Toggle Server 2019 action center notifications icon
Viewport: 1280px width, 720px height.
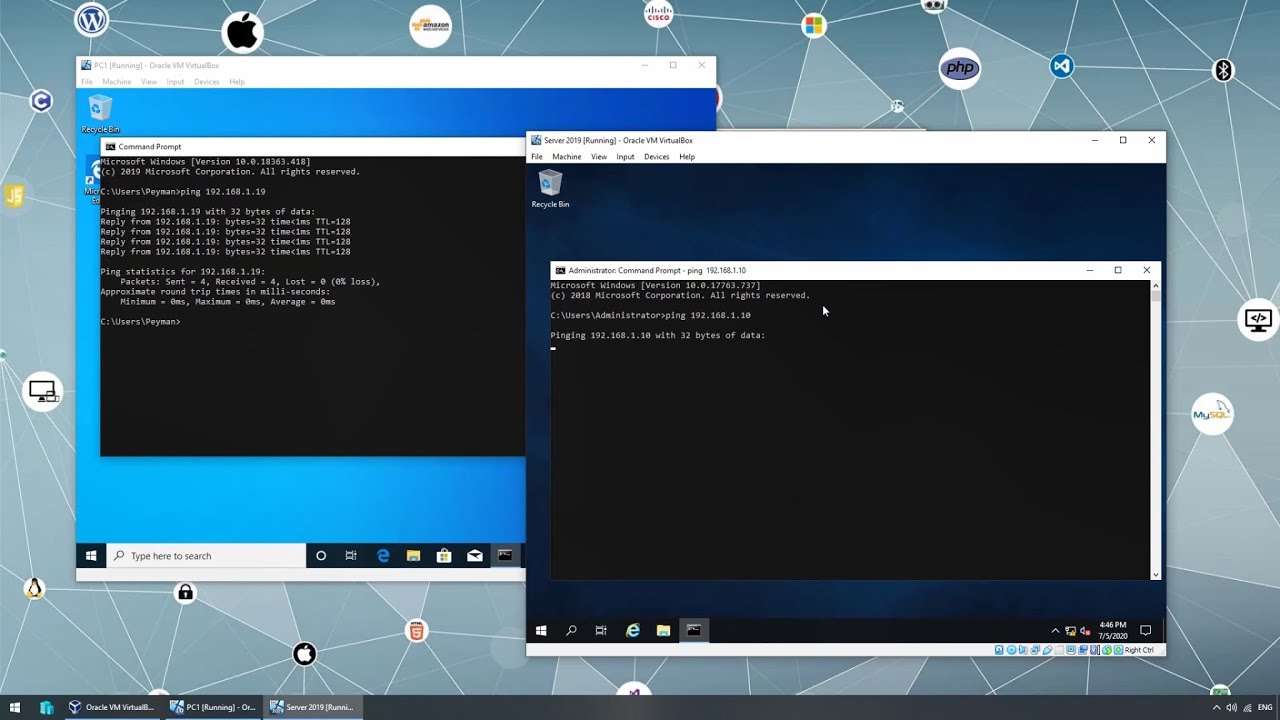[1146, 630]
